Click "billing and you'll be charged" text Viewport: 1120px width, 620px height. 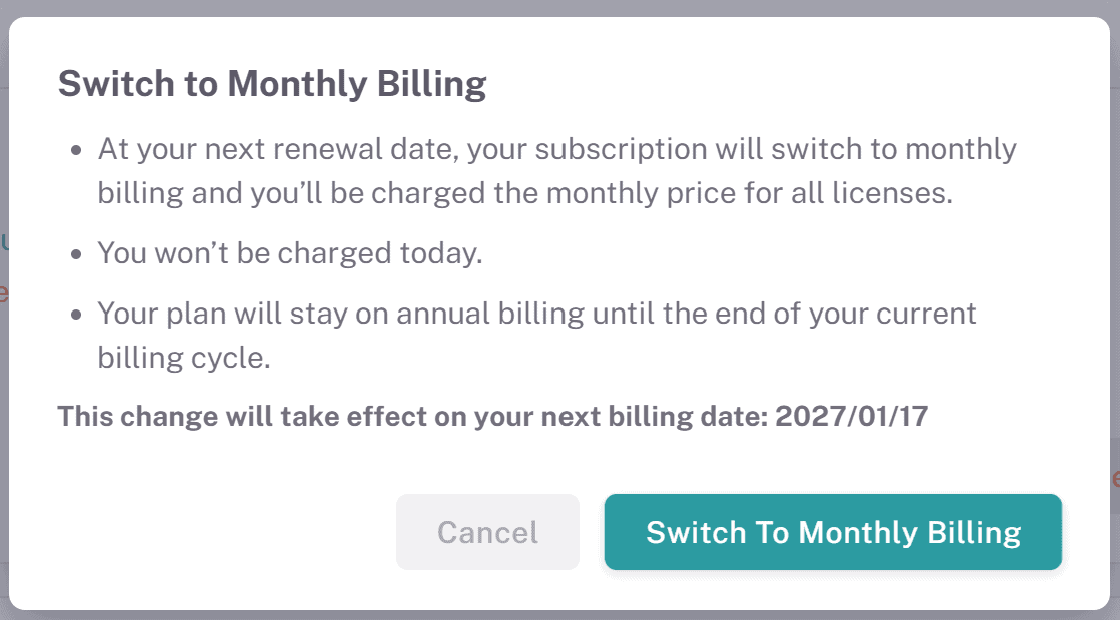[x=297, y=192]
